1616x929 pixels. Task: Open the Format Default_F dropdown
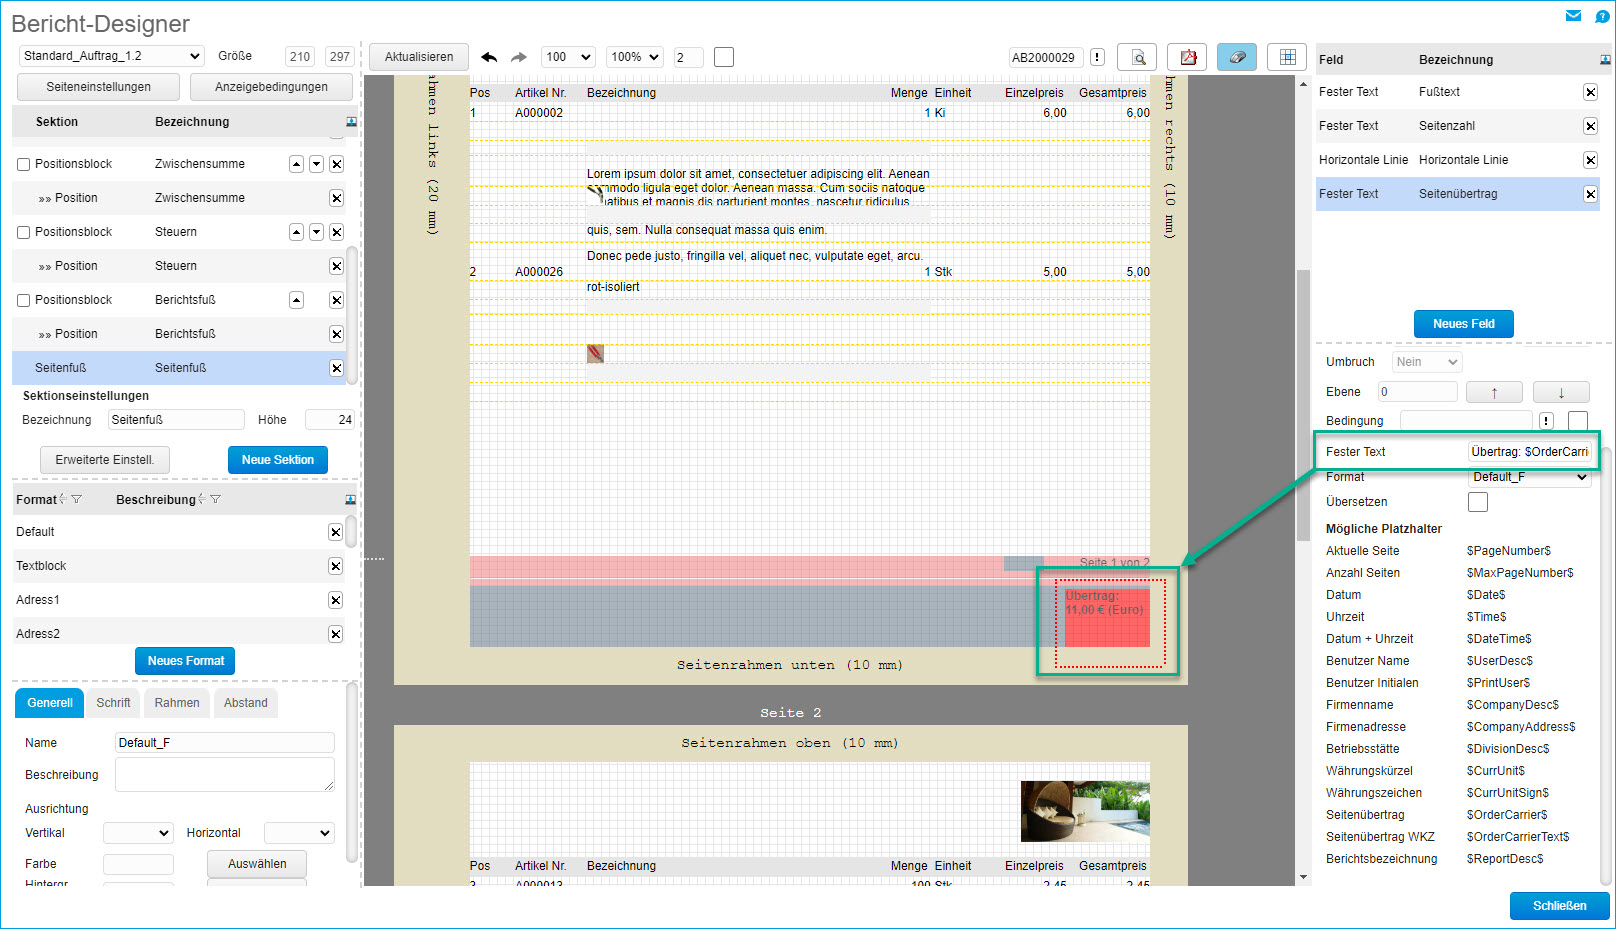click(1529, 477)
